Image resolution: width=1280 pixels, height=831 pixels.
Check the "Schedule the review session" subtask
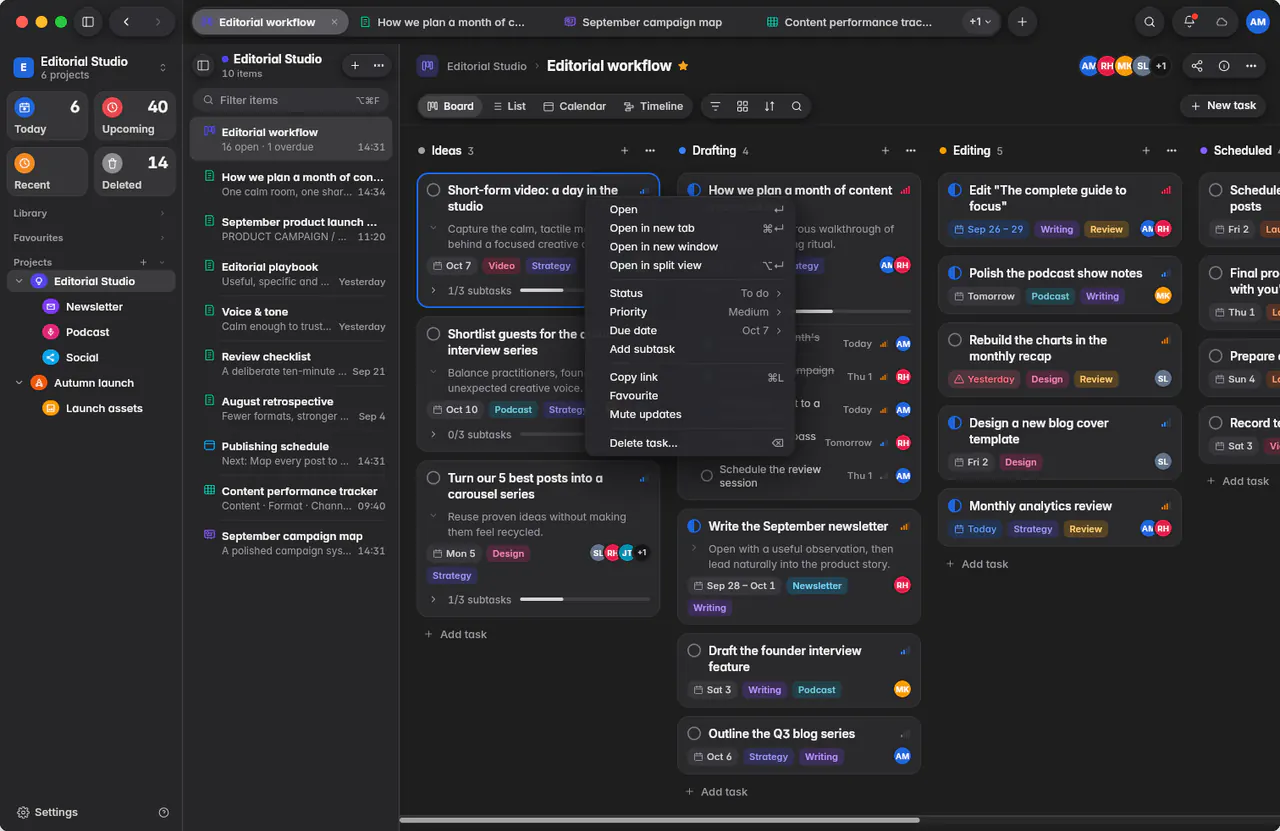tap(707, 476)
